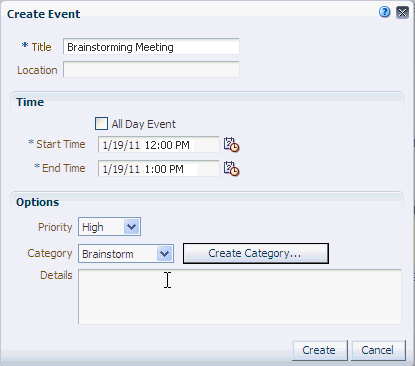Click the All Day Event label text
The height and width of the screenshot is (366, 415).
click(143, 124)
